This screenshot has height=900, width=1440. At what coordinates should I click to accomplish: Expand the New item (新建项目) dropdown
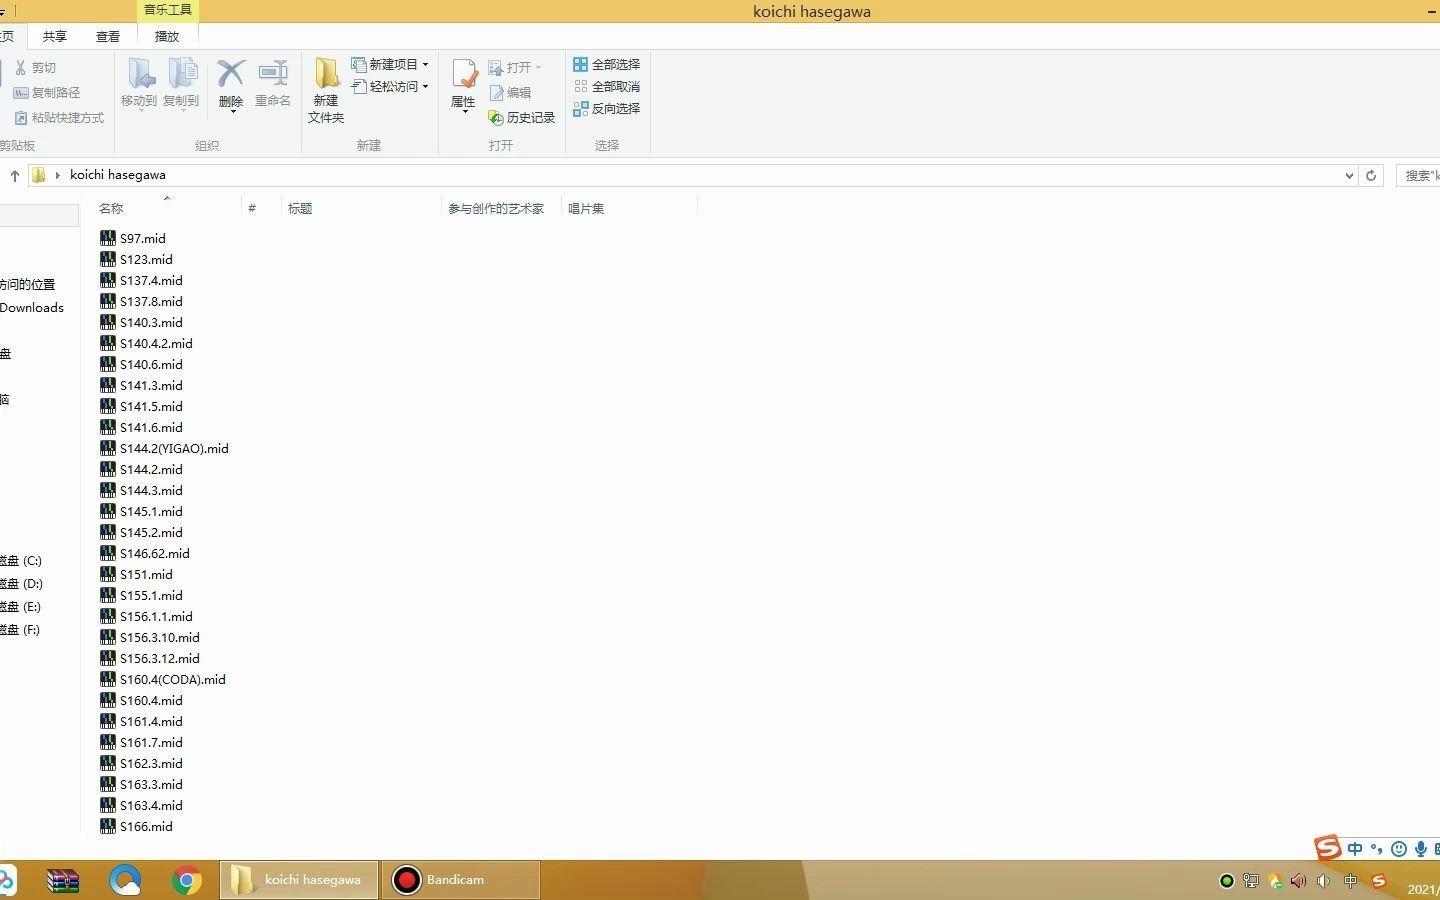(x=426, y=64)
